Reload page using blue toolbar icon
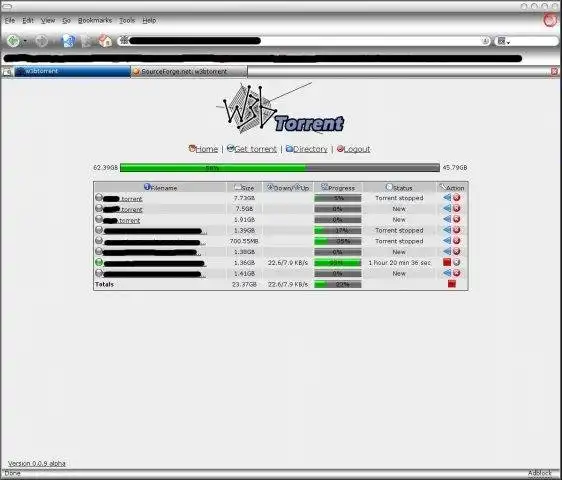Image resolution: width=562 pixels, height=480 pixels. (x=68, y=41)
